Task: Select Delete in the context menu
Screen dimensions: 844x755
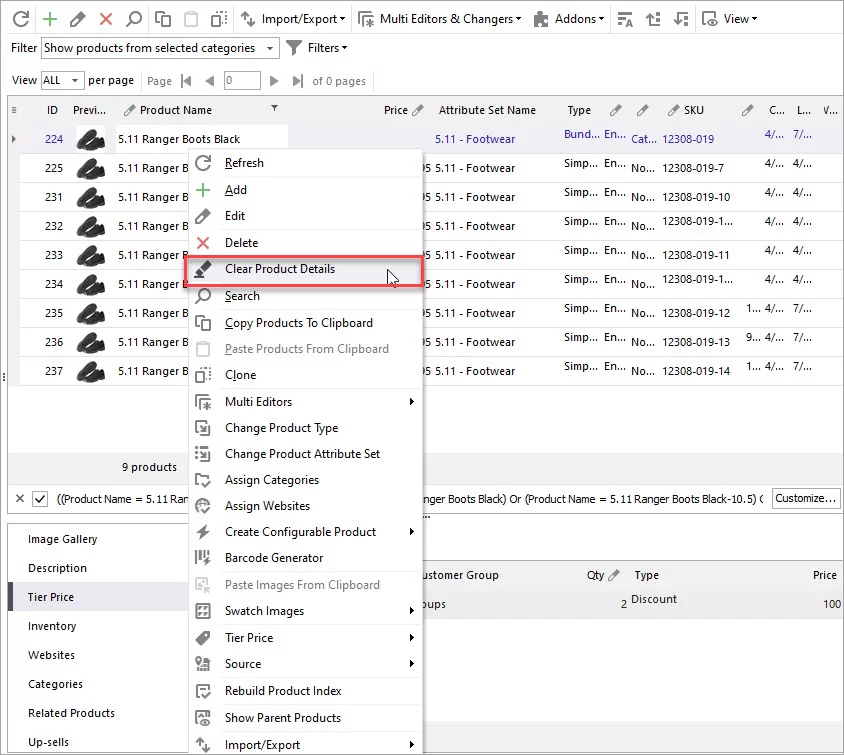Action: coord(305,243)
